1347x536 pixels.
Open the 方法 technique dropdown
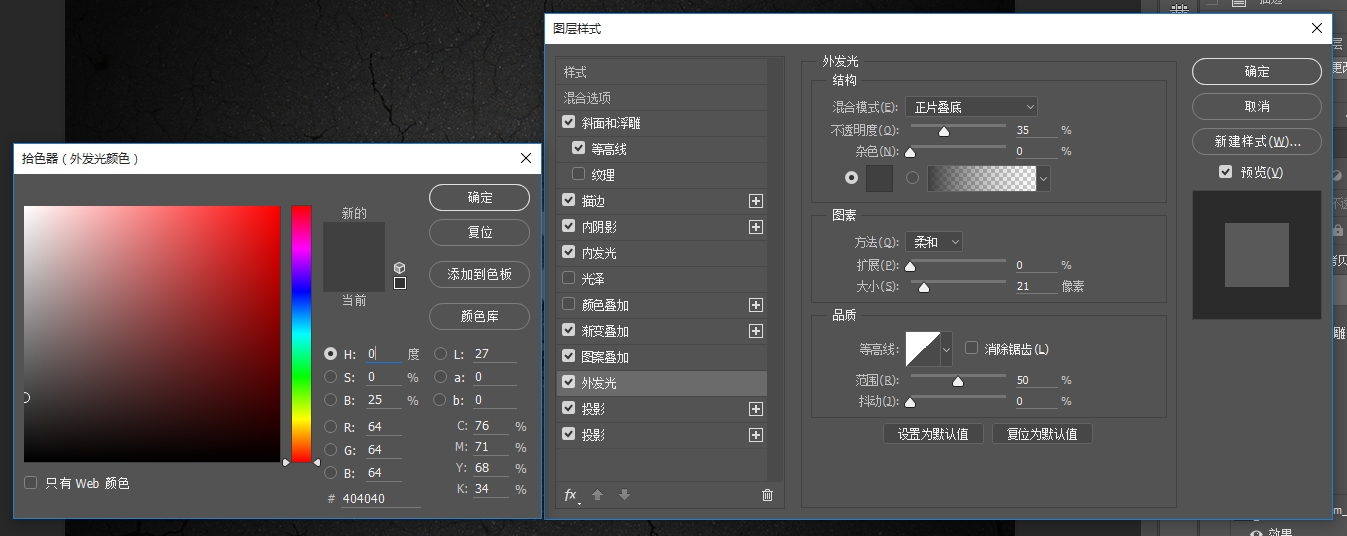(x=934, y=242)
